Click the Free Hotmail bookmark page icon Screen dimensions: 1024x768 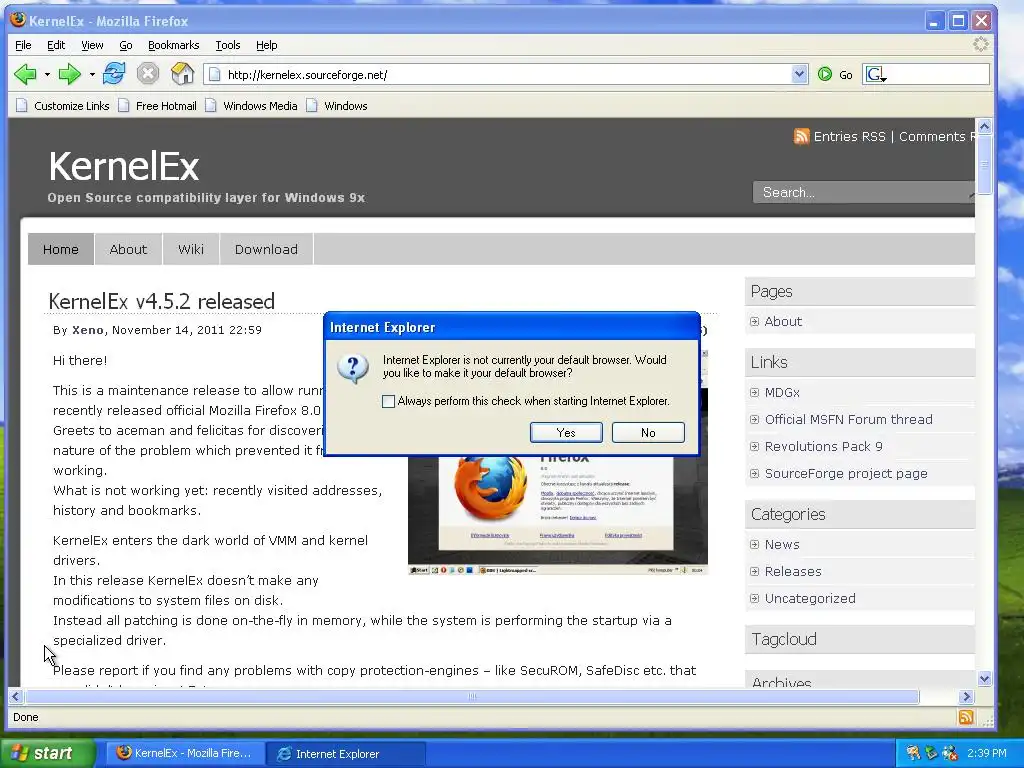point(123,105)
